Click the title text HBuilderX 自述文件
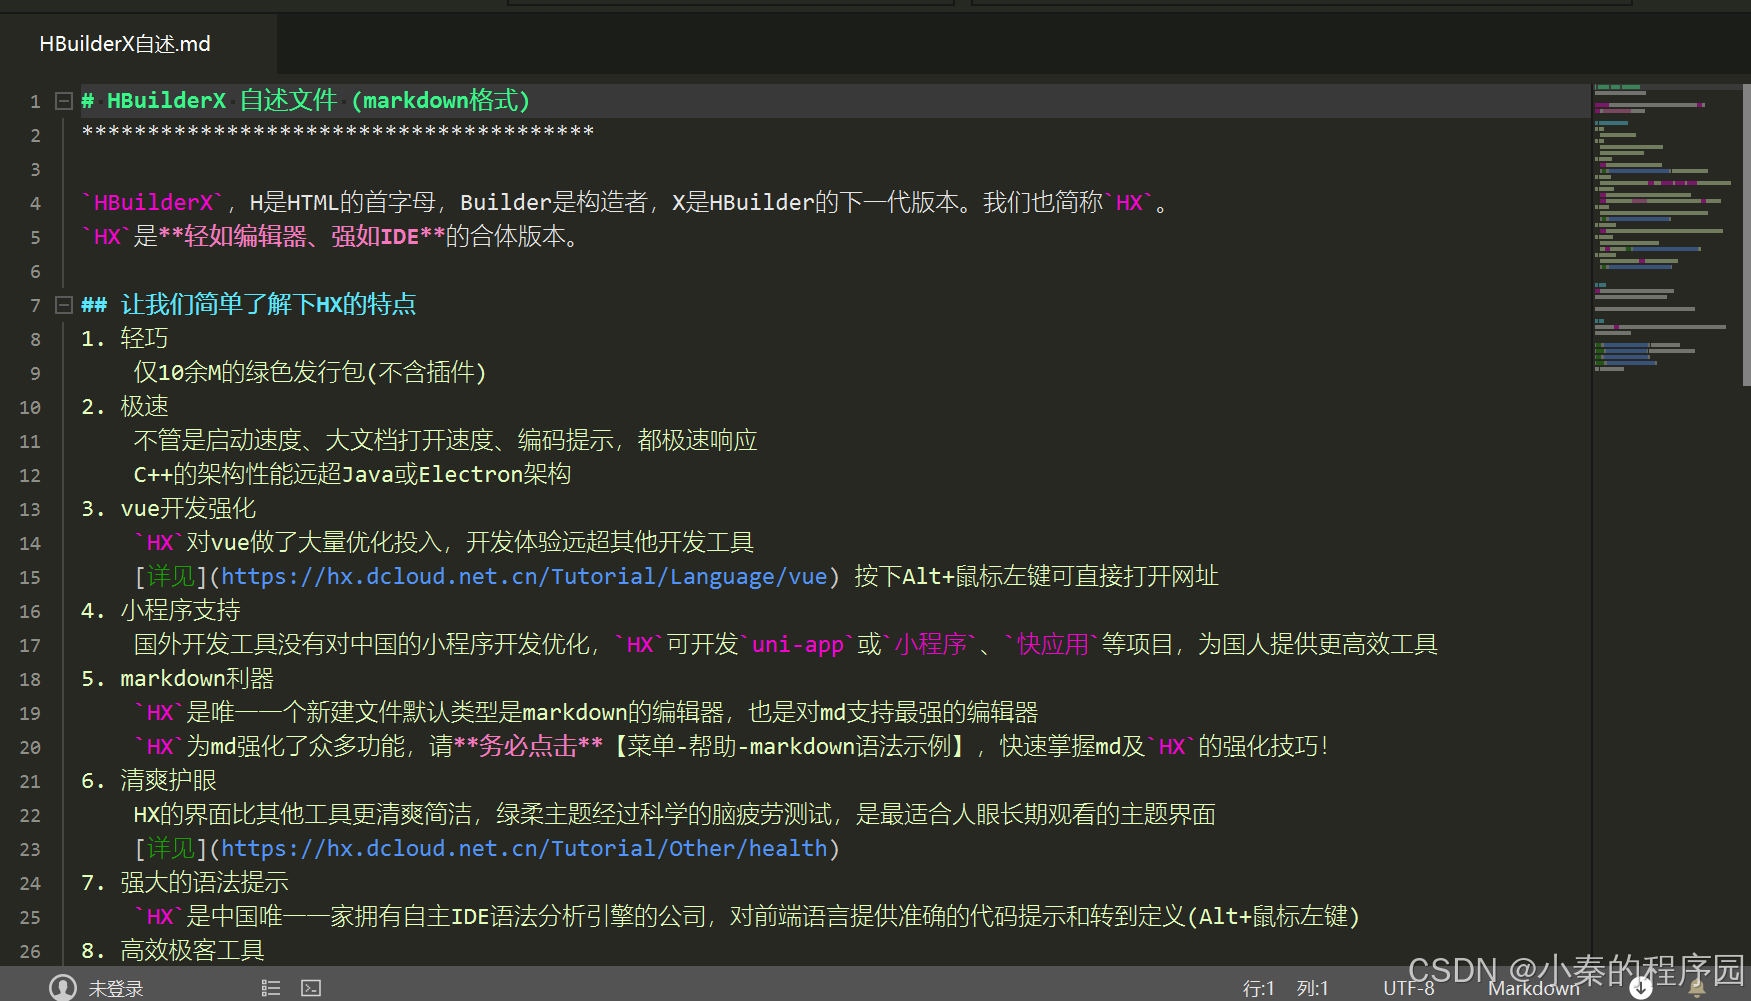The width and height of the screenshot is (1751, 1001). [x=222, y=101]
